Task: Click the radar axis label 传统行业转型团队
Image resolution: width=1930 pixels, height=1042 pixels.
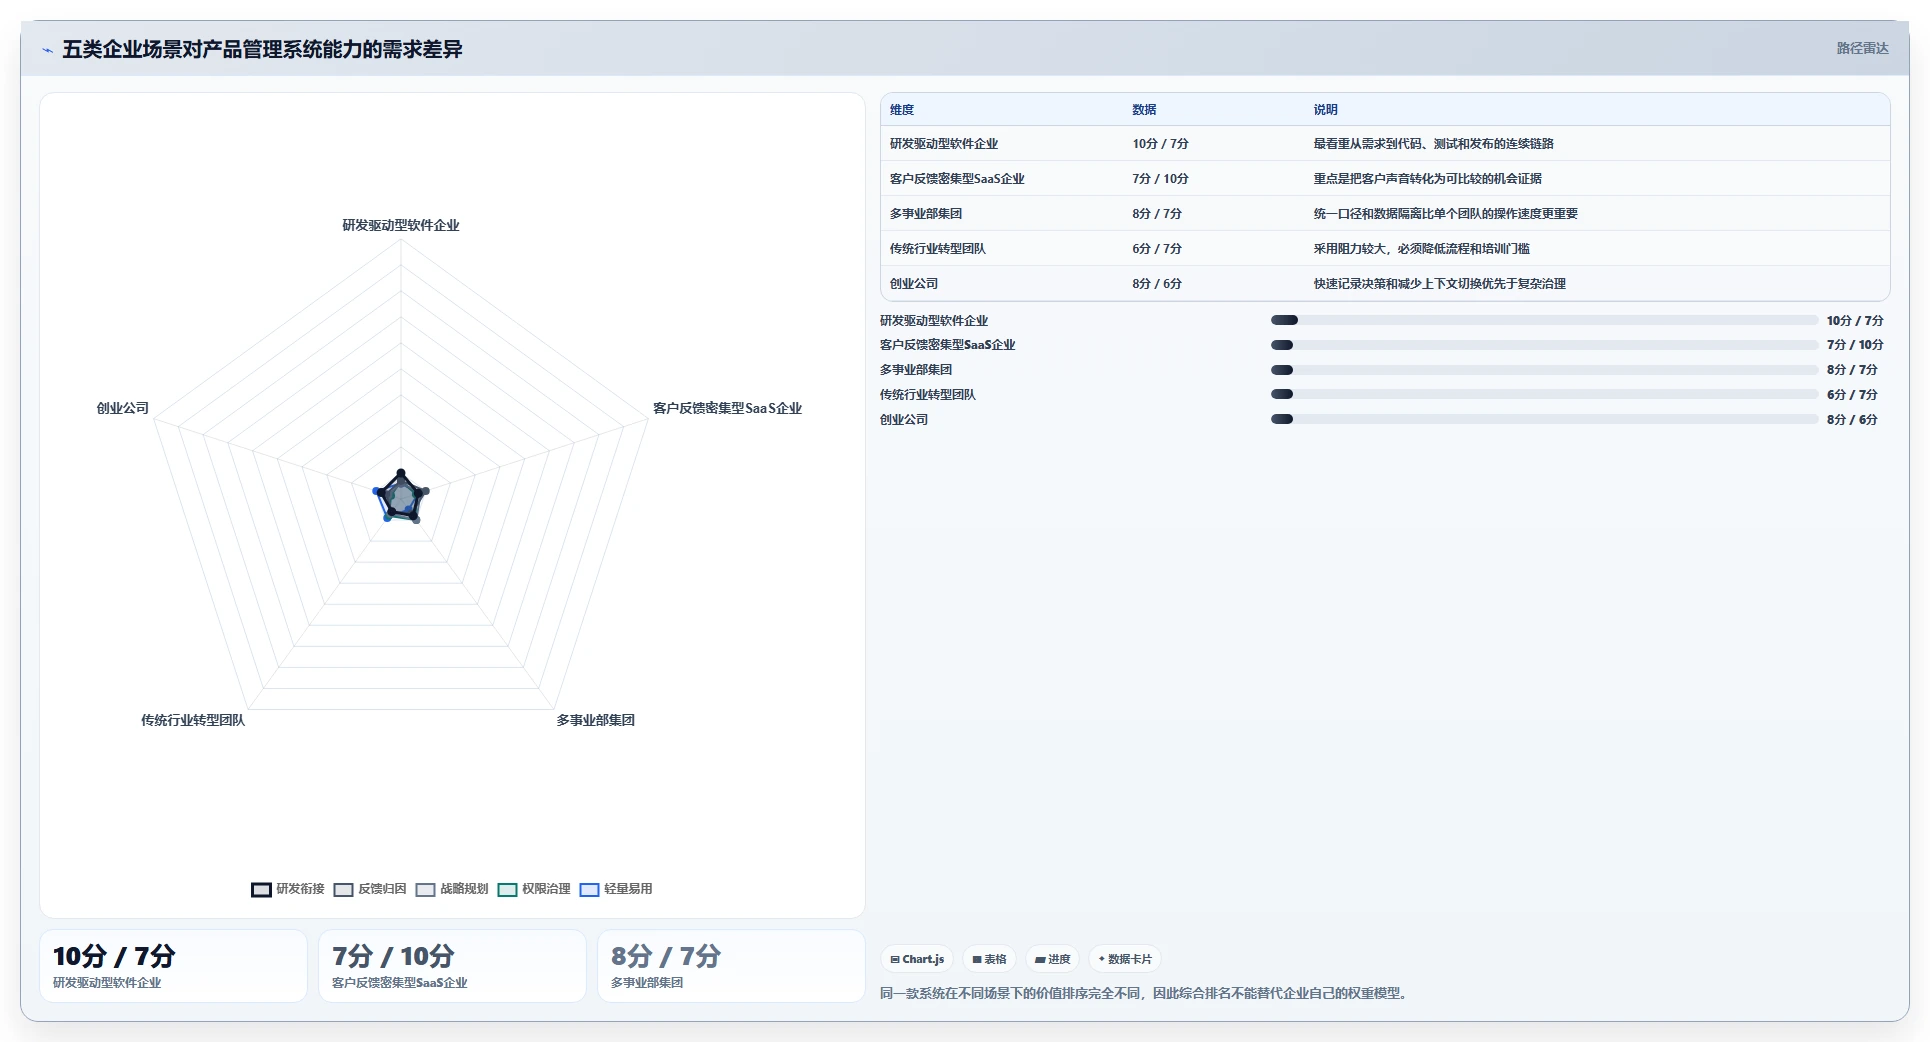Action: coord(193,721)
